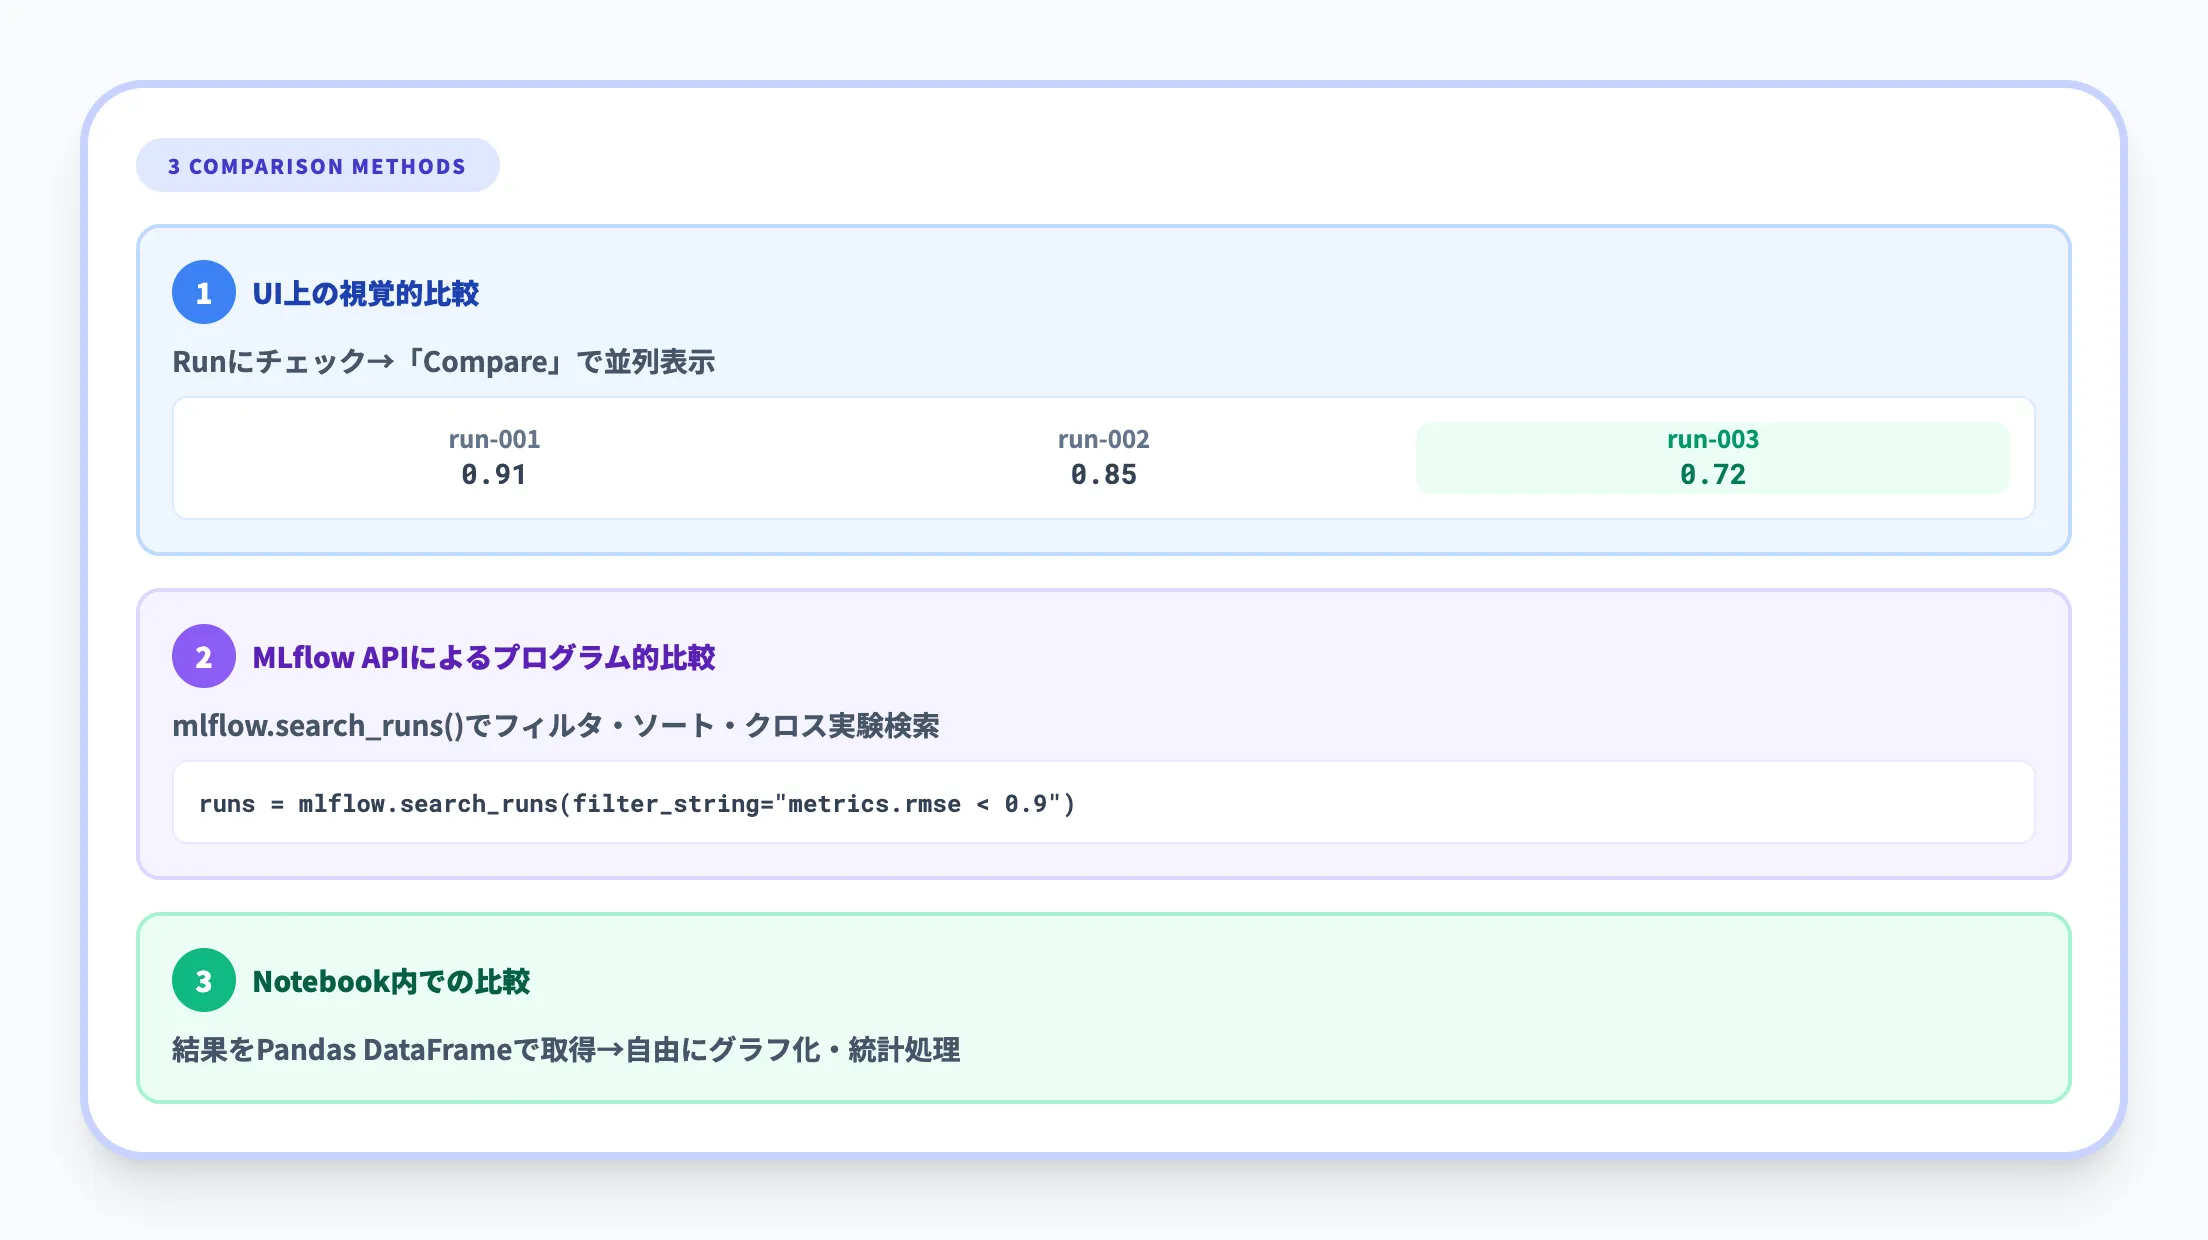
Task: Select the run-001 metric card
Action: (494, 458)
